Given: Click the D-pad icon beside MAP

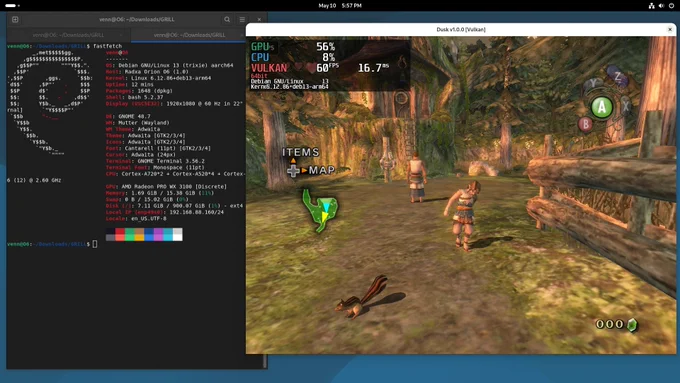Looking at the screenshot, I should 293,171.
